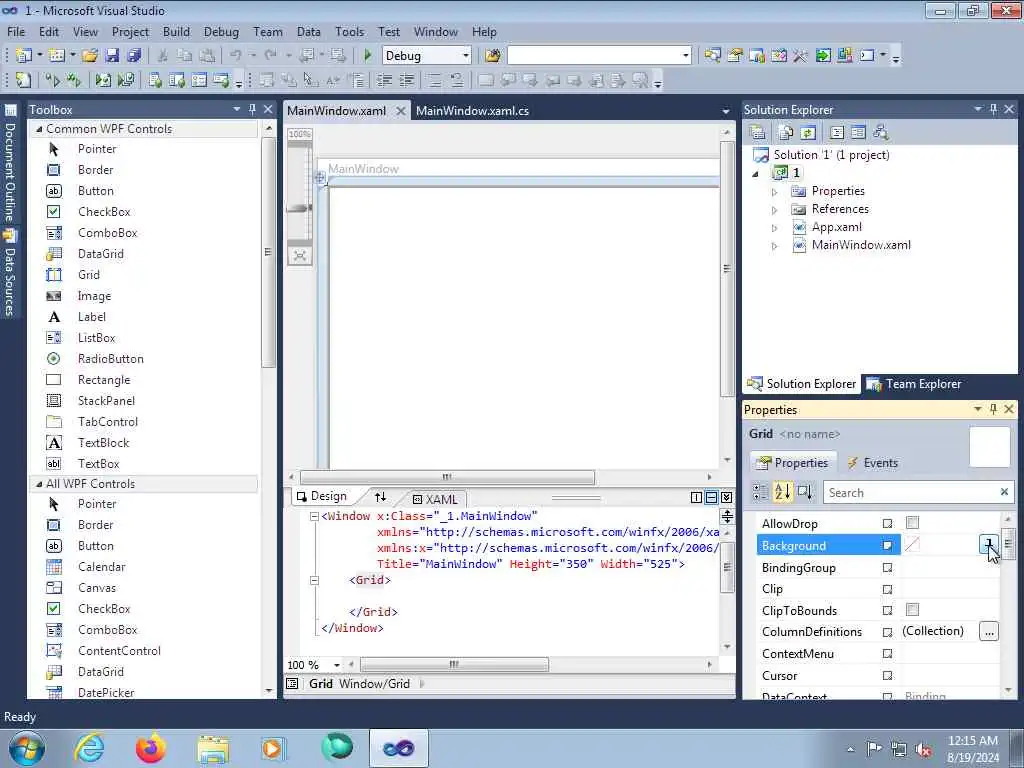Click the fit-to-view icon below the zoom slider
This screenshot has height=768, width=1024.
(x=300, y=255)
